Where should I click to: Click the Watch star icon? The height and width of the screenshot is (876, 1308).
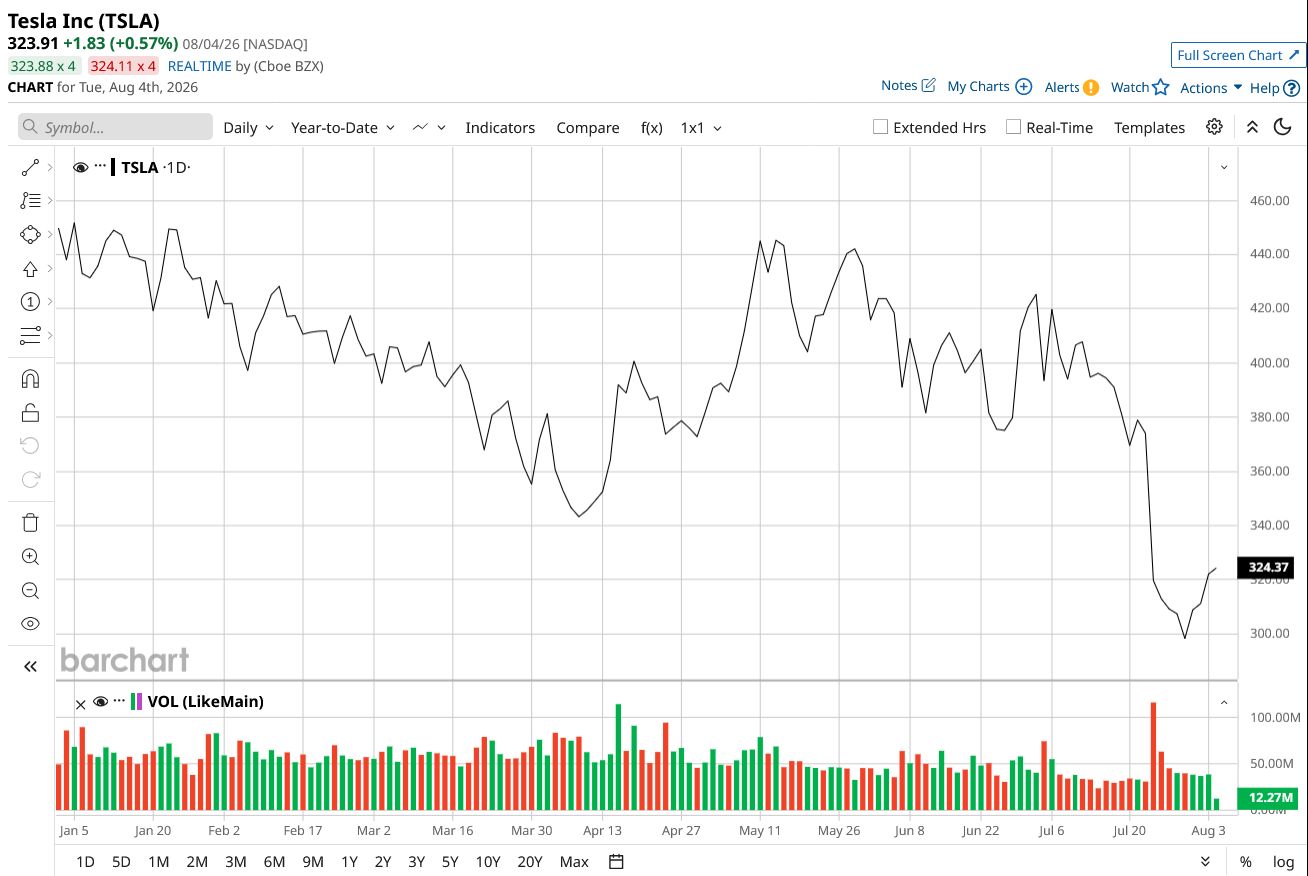[x=1160, y=87]
